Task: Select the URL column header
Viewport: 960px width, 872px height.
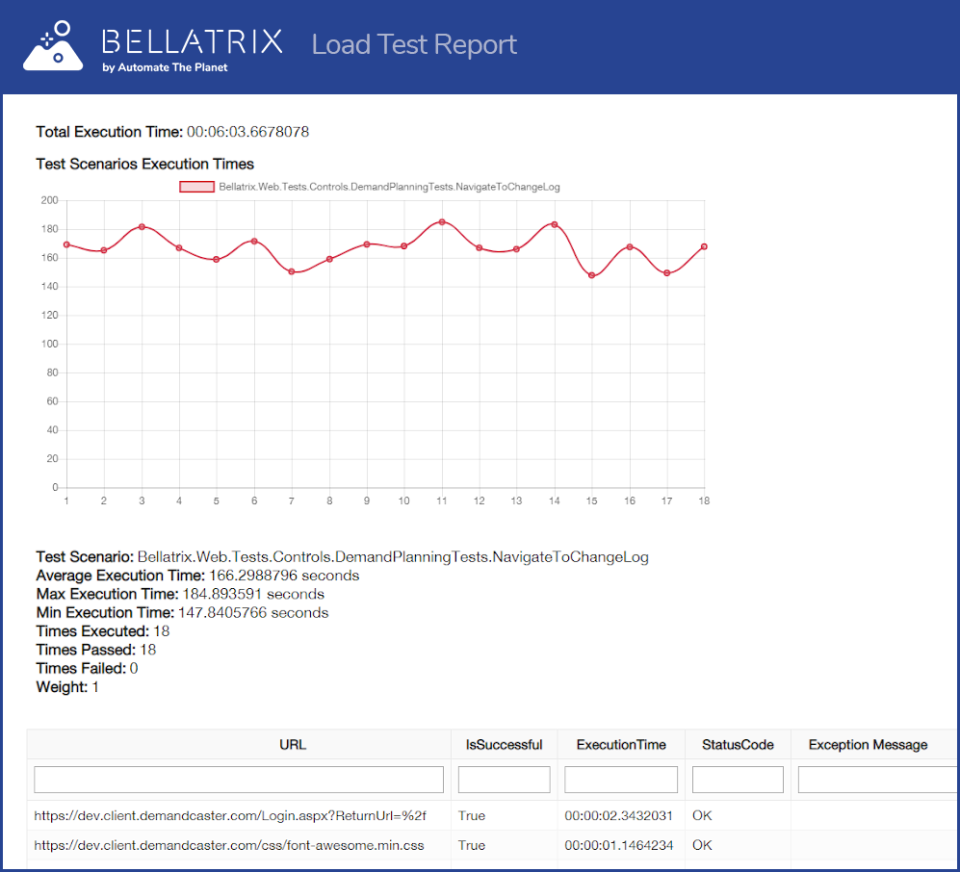Action: [x=292, y=744]
